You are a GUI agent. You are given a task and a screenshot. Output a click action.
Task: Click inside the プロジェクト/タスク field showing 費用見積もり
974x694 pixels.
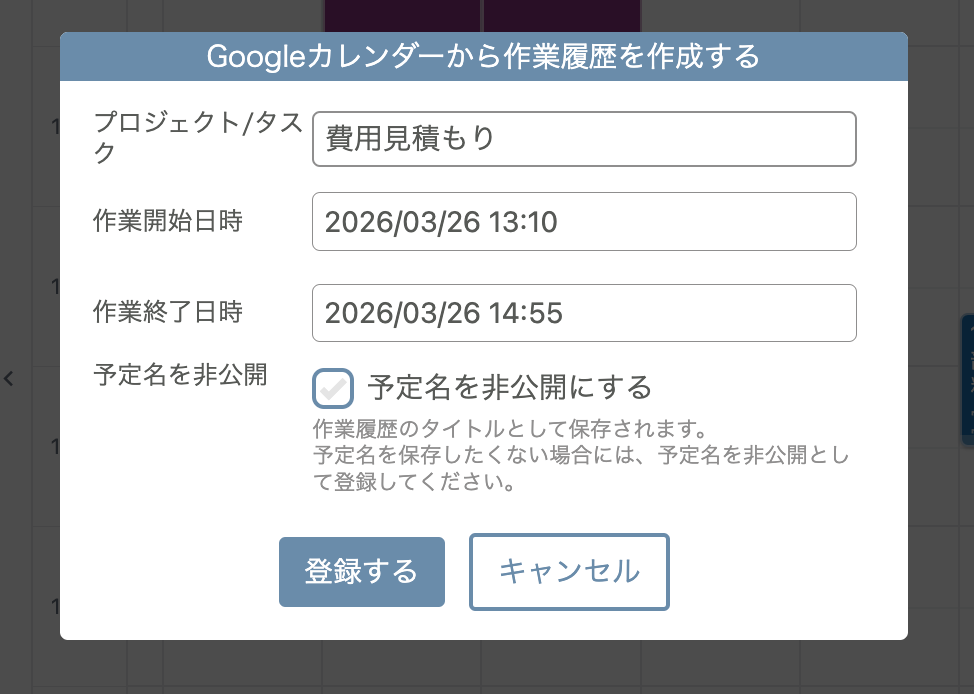click(584, 139)
